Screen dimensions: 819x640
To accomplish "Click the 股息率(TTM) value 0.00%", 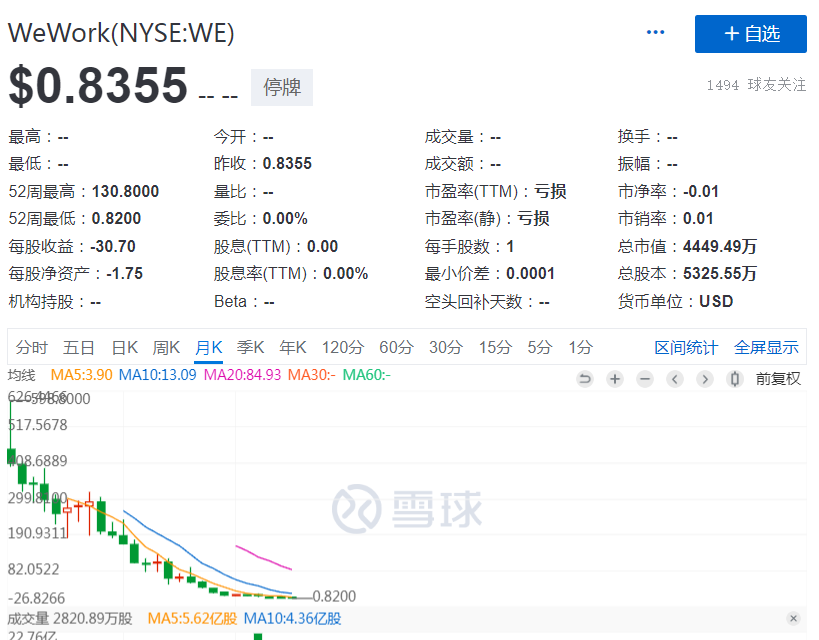I will pos(346,273).
